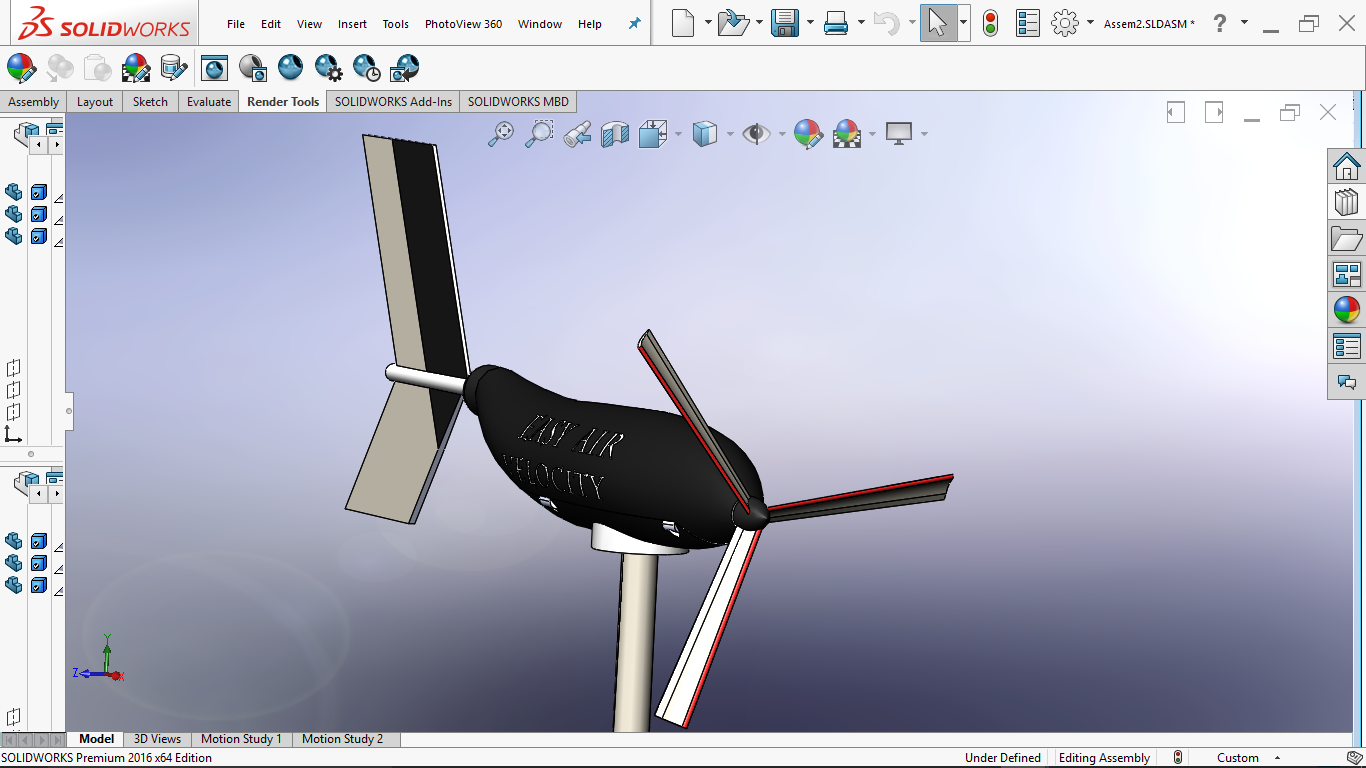Viewport: 1366px width, 768px height.
Task: Open the Window menu
Action: click(x=540, y=24)
